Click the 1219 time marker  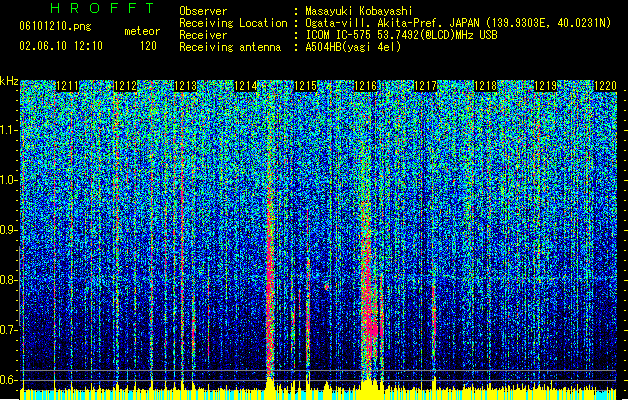(x=546, y=86)
